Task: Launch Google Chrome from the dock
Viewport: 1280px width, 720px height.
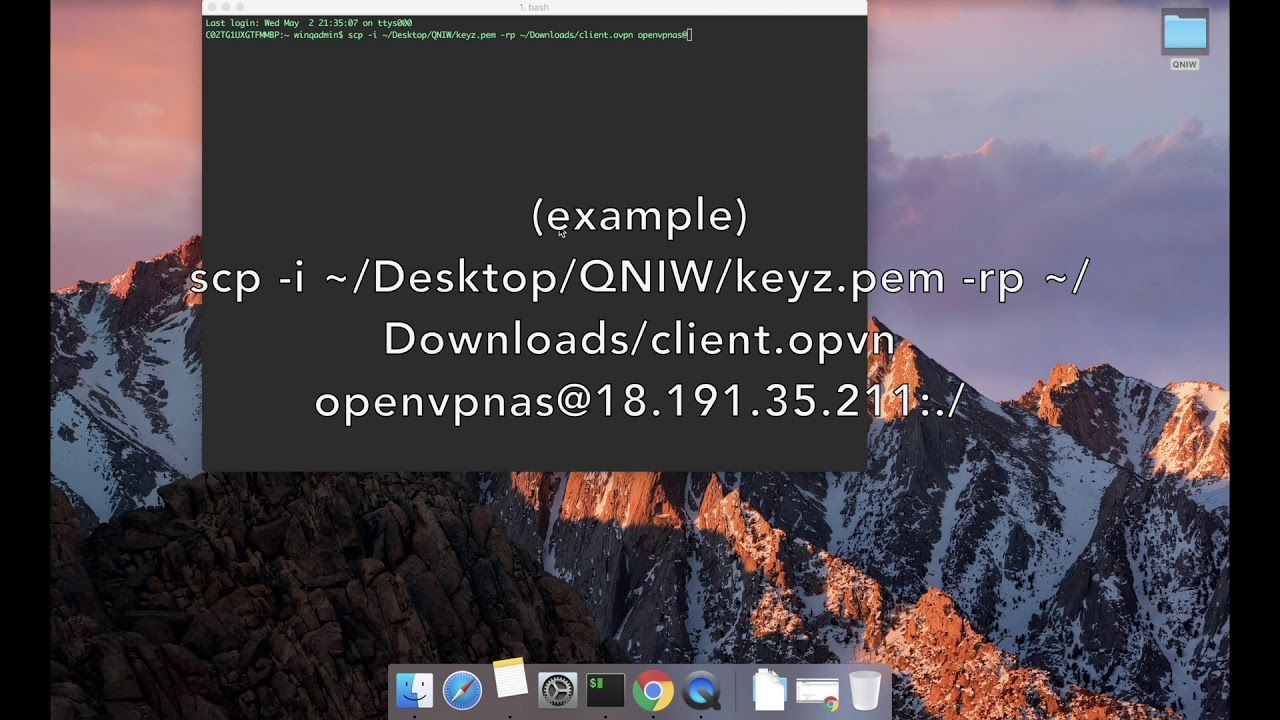Action: point(653,690)
